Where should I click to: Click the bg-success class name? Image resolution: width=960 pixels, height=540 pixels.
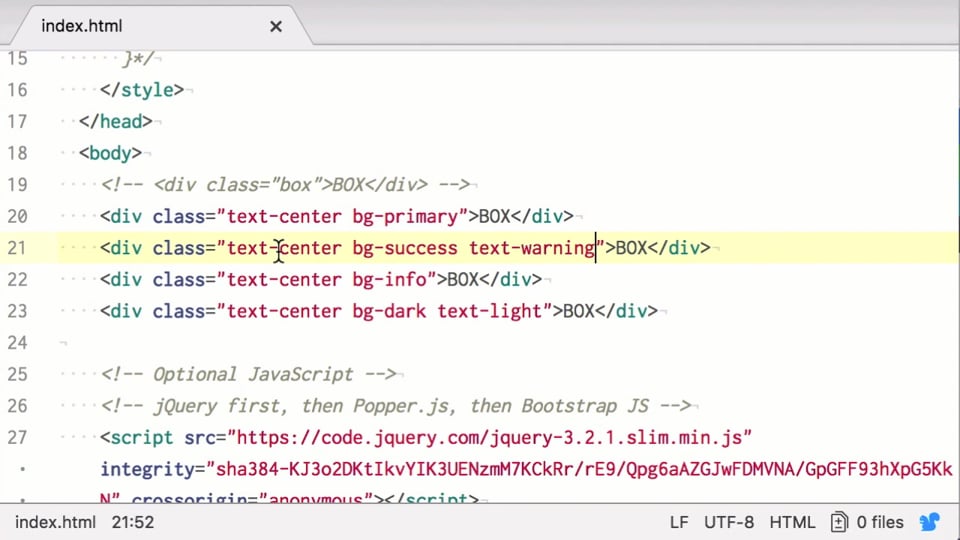point(405,248)
